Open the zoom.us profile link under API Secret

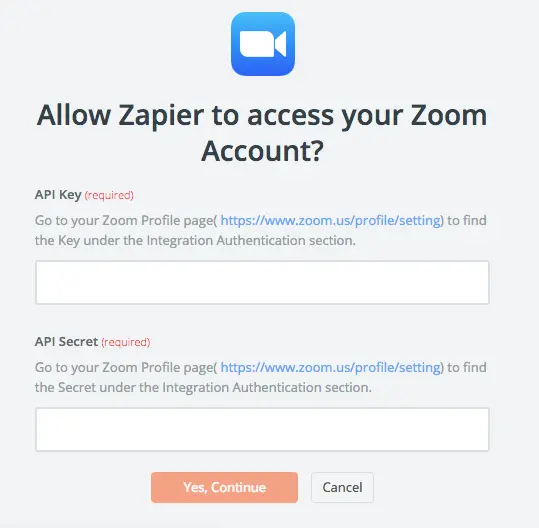pyautogui.click(x=330, y=367)
